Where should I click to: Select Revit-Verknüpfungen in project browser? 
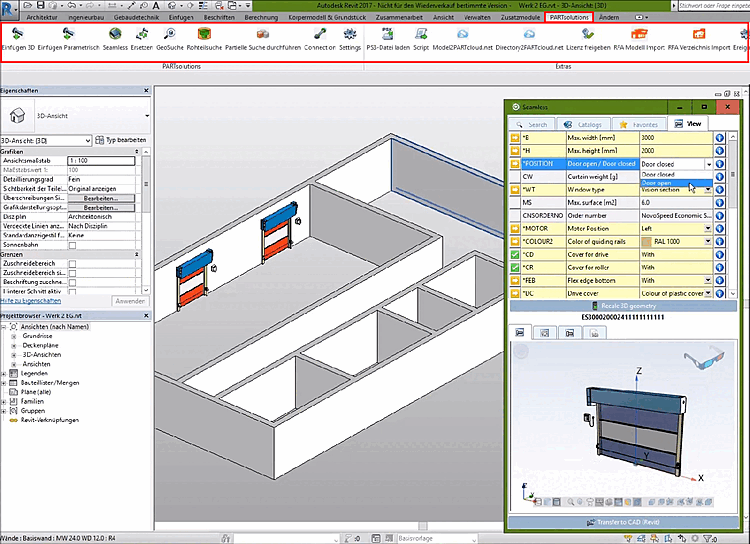[x=50, y=420]
